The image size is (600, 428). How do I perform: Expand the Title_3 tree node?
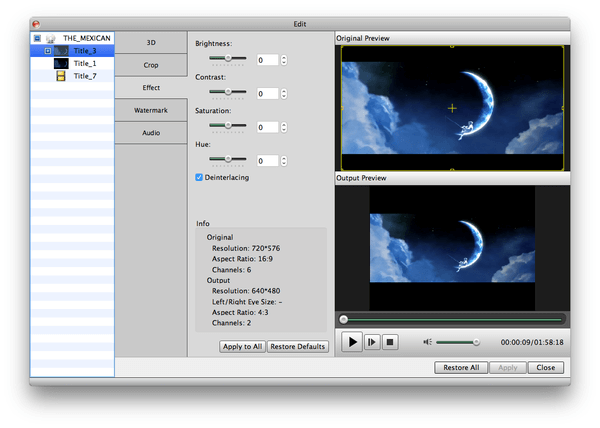coord(47,51)
